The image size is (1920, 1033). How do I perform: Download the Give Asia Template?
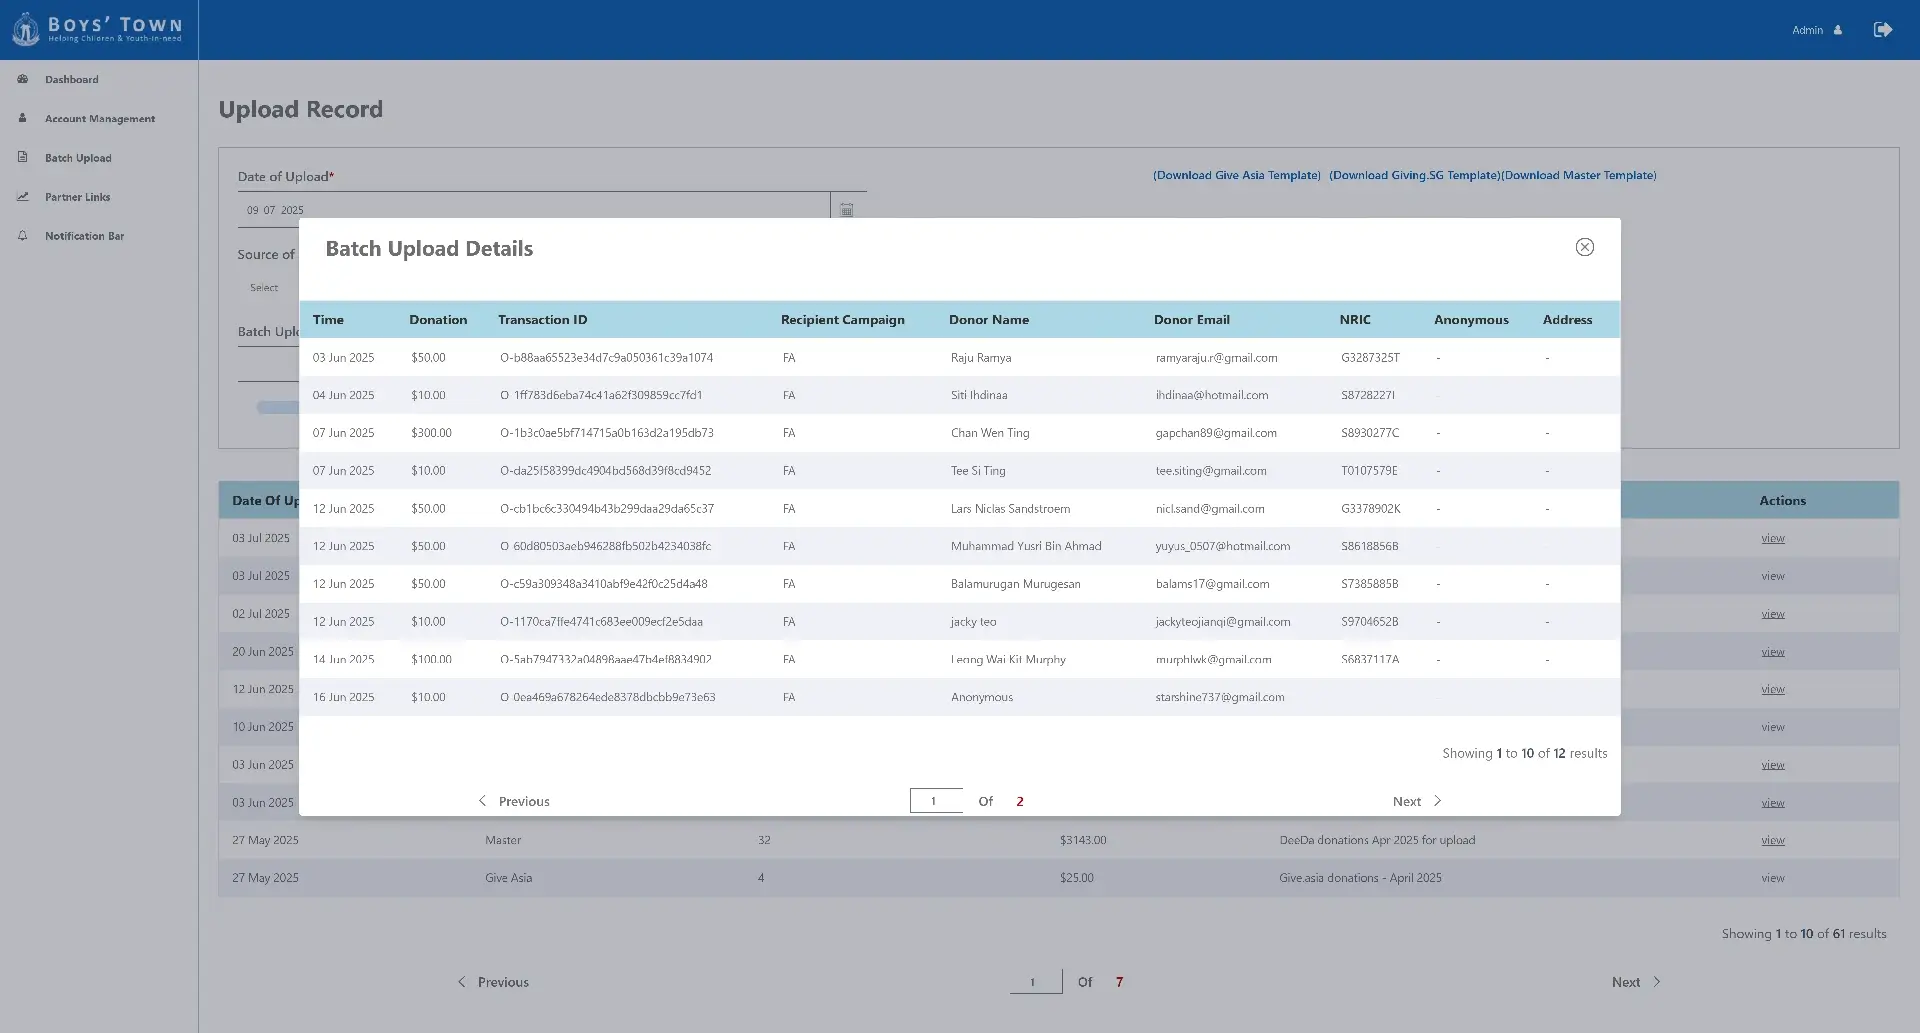[x=1236, y=175]
